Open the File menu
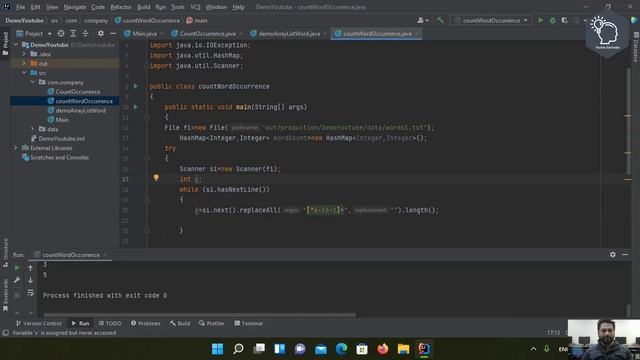640x360 pixels. [x=20, y=7]
